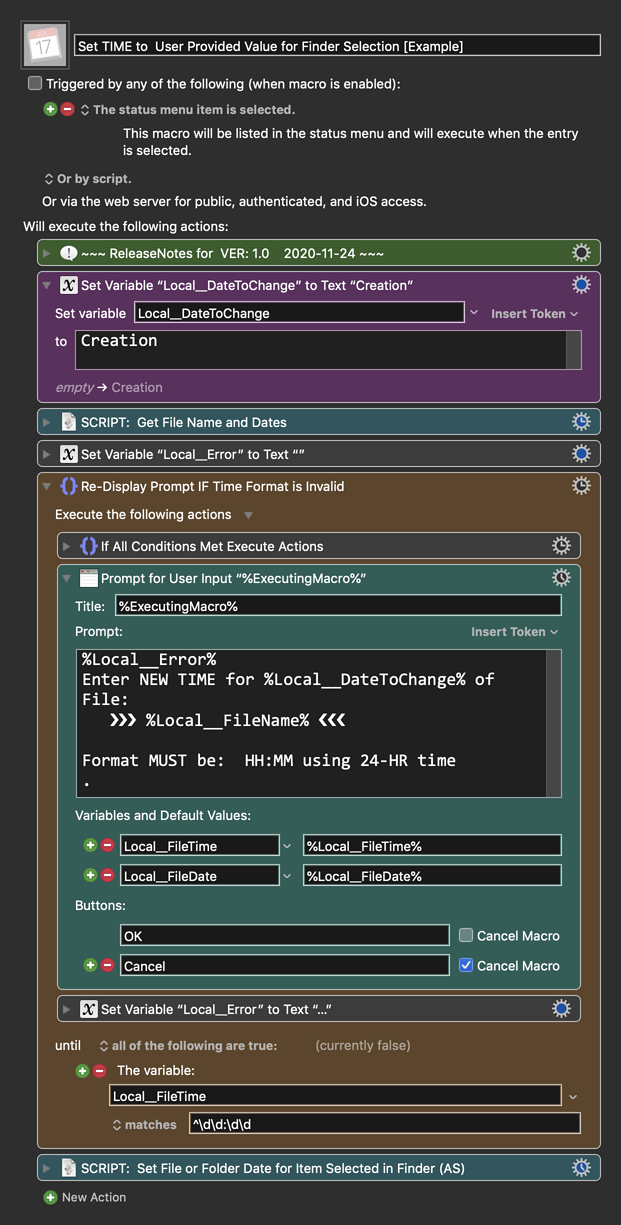Edit condition variable field Local__FileTime

(335, 1096)
